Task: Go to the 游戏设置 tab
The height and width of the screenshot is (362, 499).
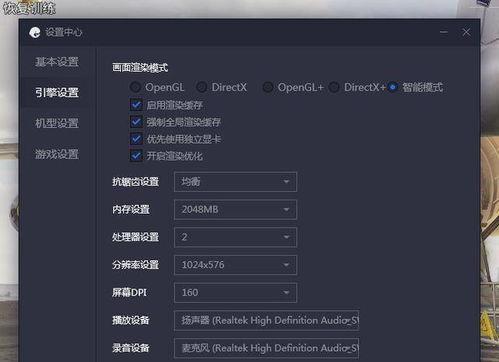Action: point(57,154)
